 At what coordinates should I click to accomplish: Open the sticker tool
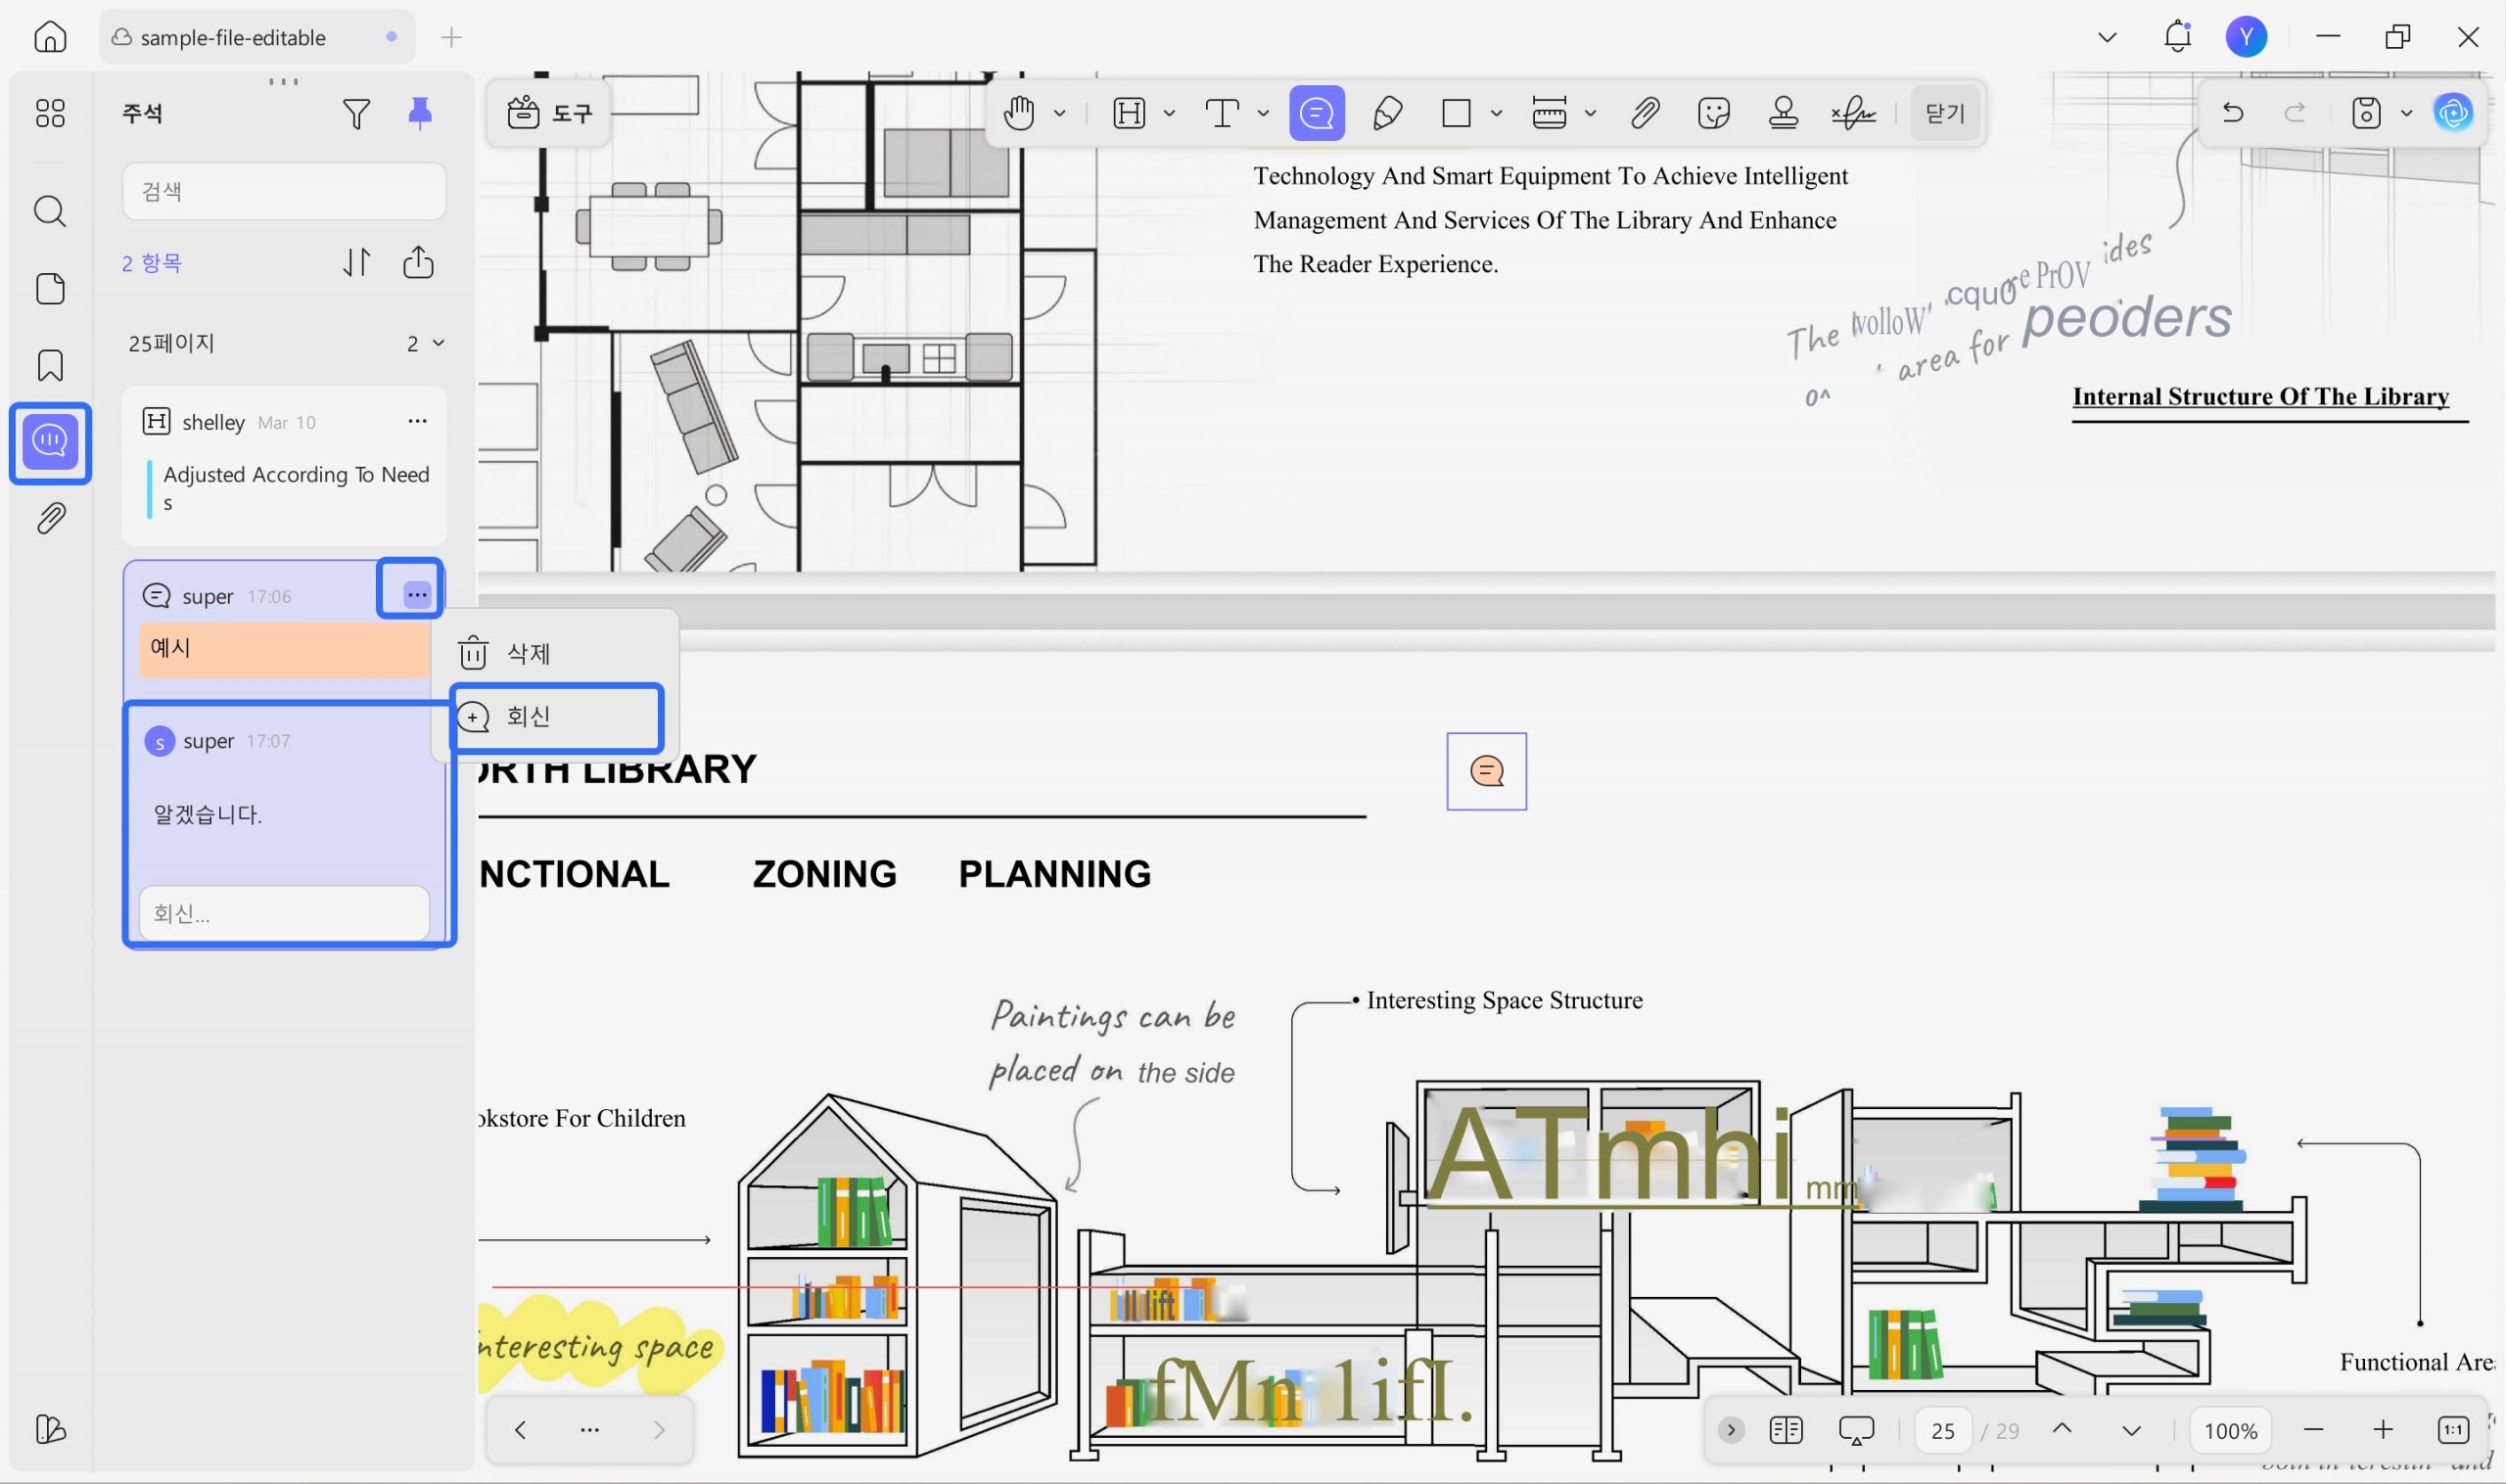pyautogui.click(x=1713, y=113)
